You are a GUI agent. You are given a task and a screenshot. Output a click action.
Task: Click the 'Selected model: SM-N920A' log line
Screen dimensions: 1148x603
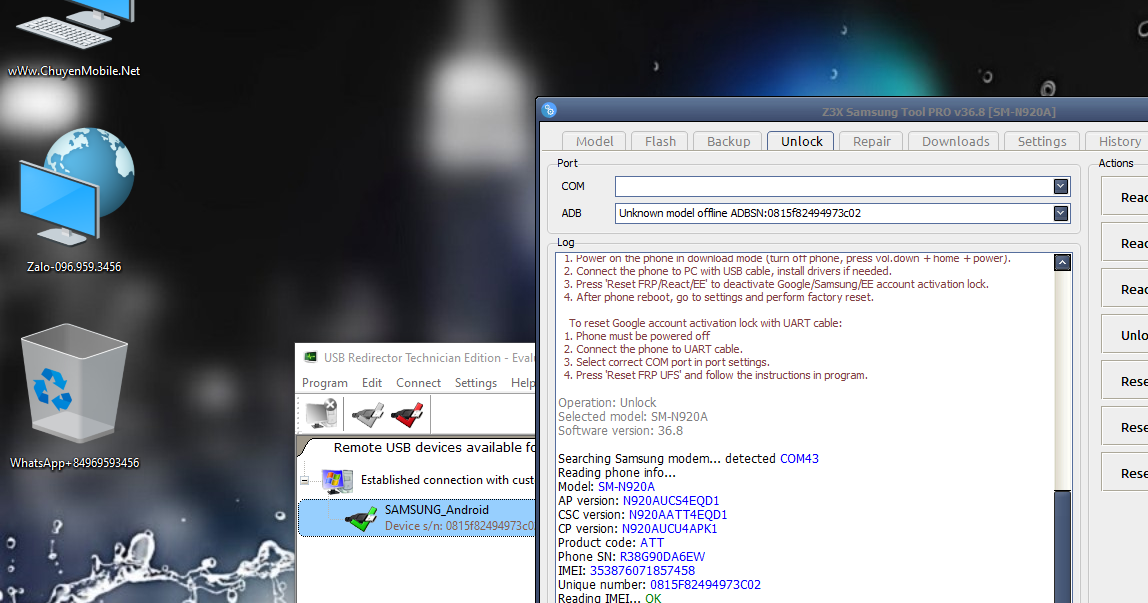pyautogui.click(x=633, y=417)
